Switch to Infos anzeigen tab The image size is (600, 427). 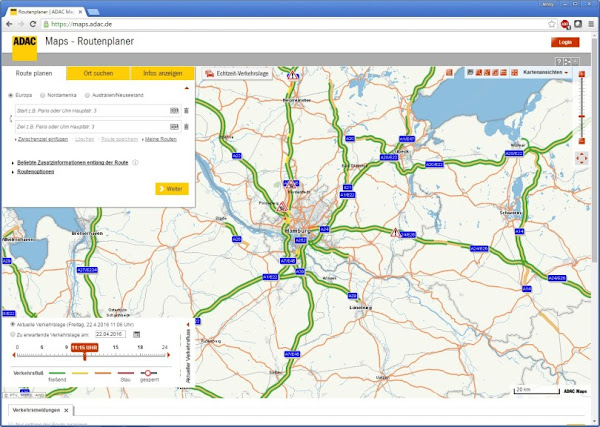163,73
